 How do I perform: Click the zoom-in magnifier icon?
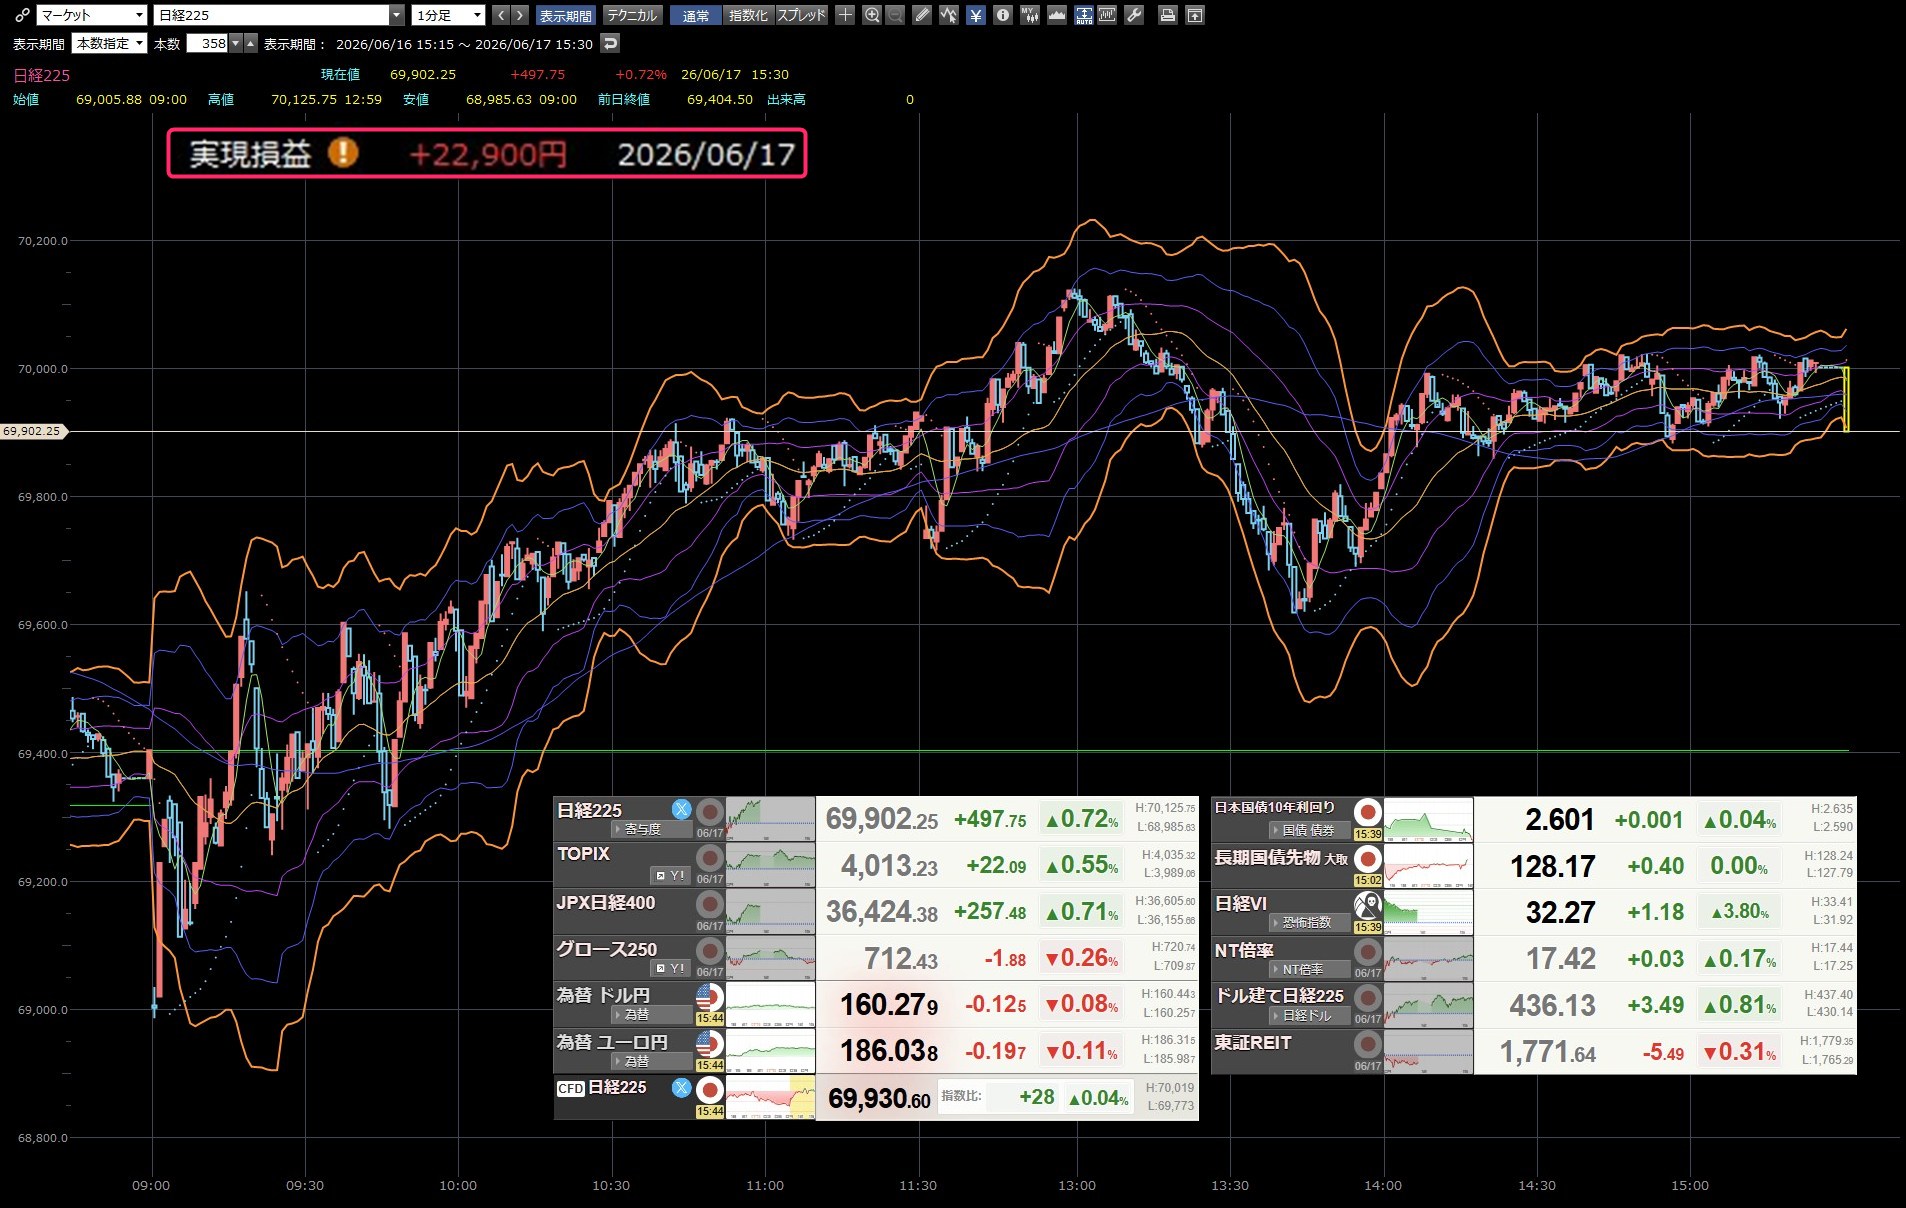pyautogui.click(x=872, y=15)
